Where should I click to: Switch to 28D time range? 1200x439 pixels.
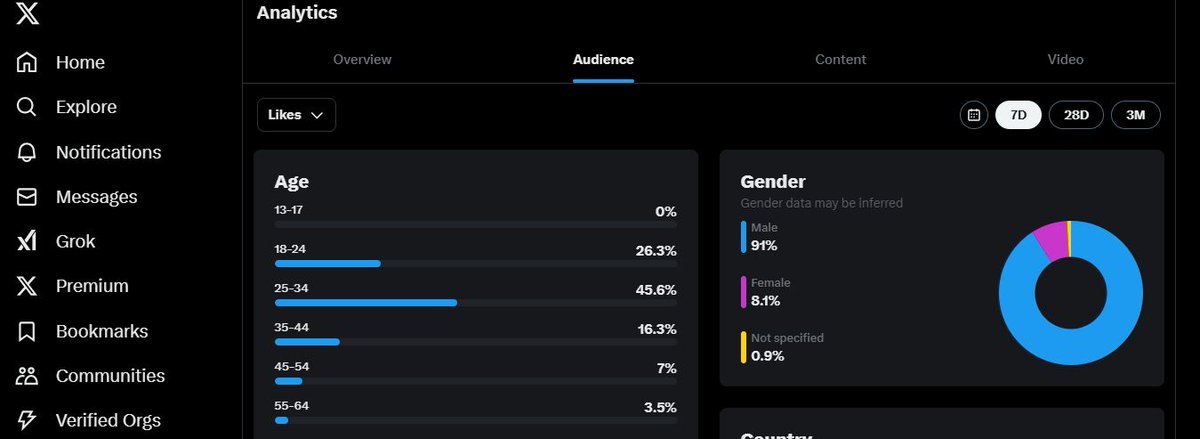click(1076, 115)
